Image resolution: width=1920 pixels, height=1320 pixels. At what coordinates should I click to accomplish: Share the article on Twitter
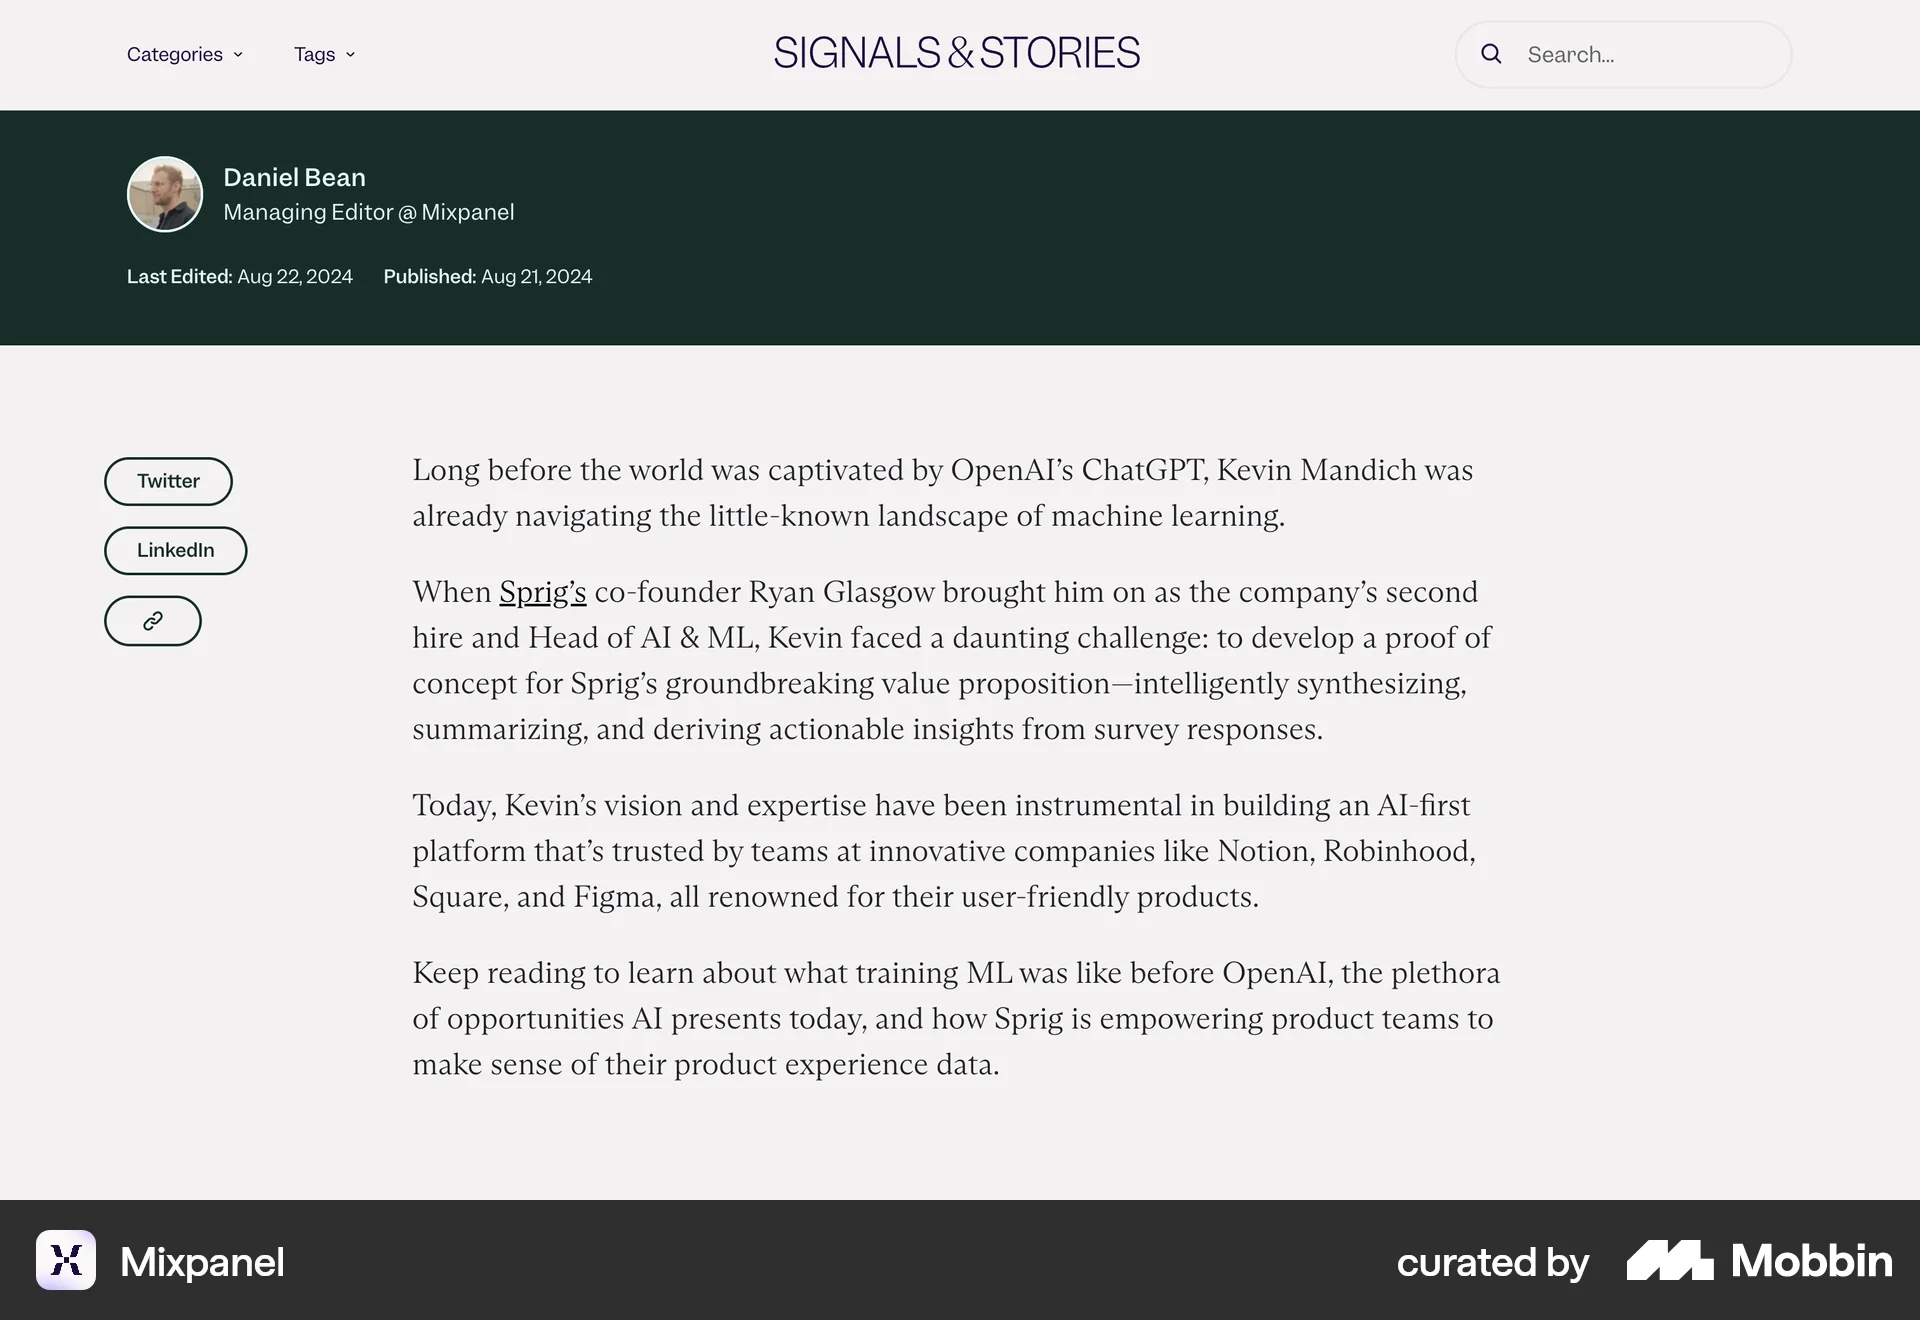[168, 481]
